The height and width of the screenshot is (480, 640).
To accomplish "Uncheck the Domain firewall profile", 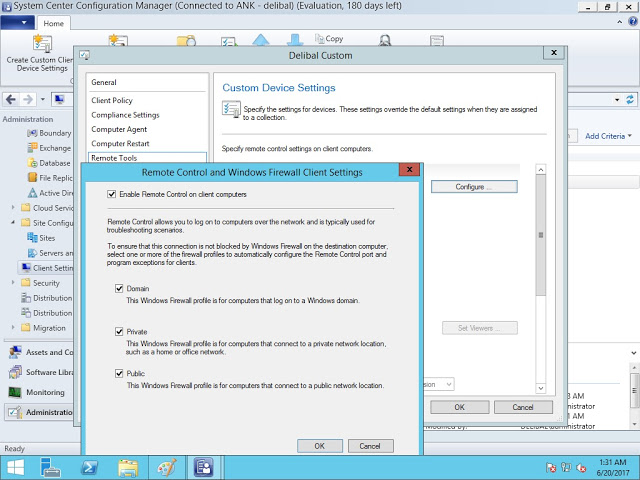I will click(x=120, y=289).
